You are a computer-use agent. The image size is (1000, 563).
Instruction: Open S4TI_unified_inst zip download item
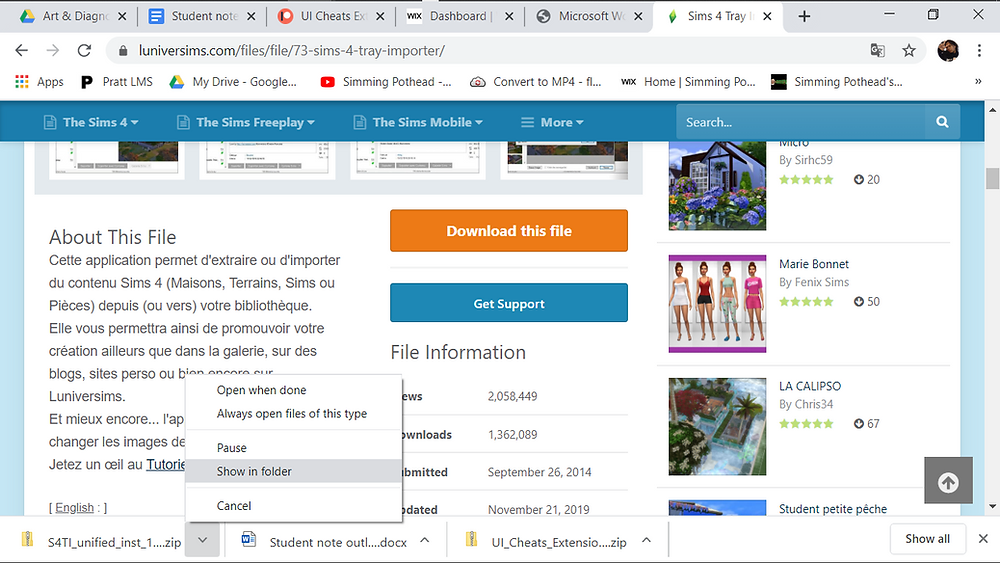102,542
